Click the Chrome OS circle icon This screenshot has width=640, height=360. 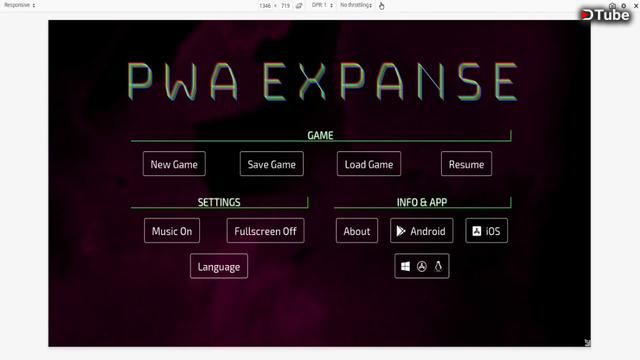click(x=422, y=267)
